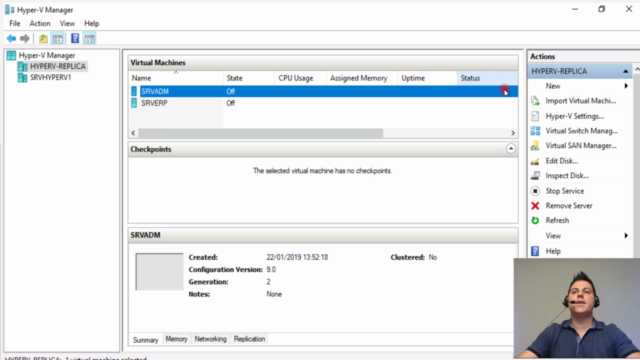Click the Edit Disk action
Image resolution: width=640 pixels, height=360 pixels.
[562, 161]
